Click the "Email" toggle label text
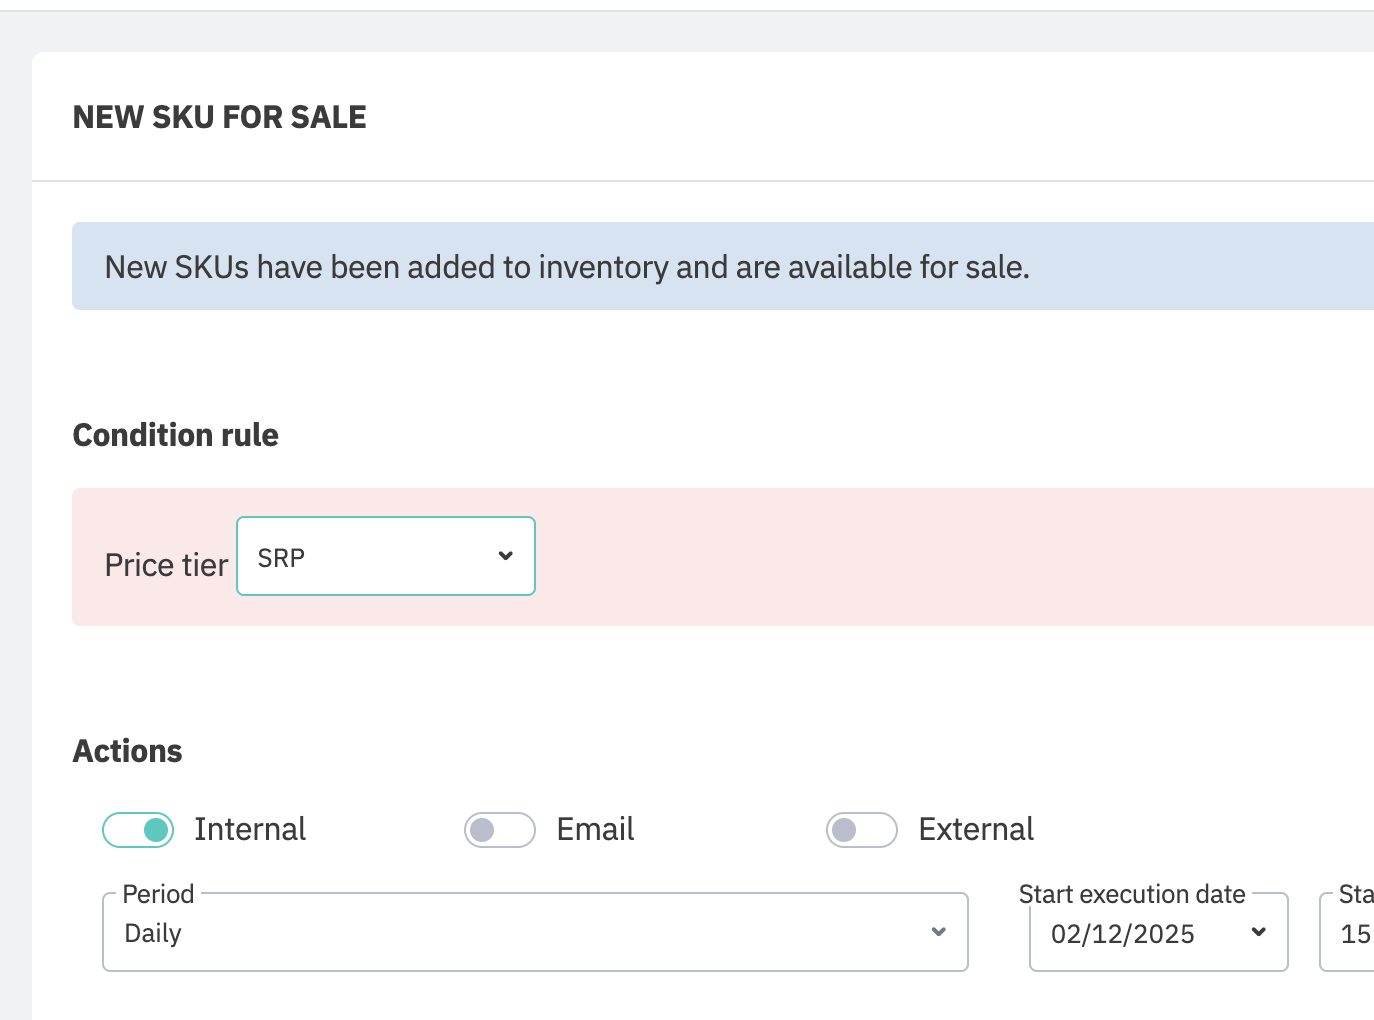This screenshot has height=1020, width=1374. [595, 829]
